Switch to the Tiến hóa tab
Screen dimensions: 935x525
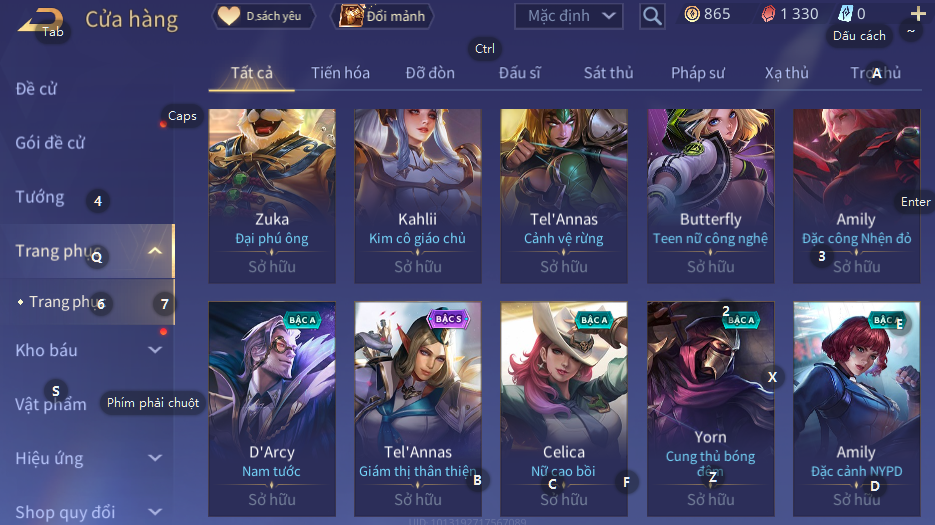coord(340,73)
